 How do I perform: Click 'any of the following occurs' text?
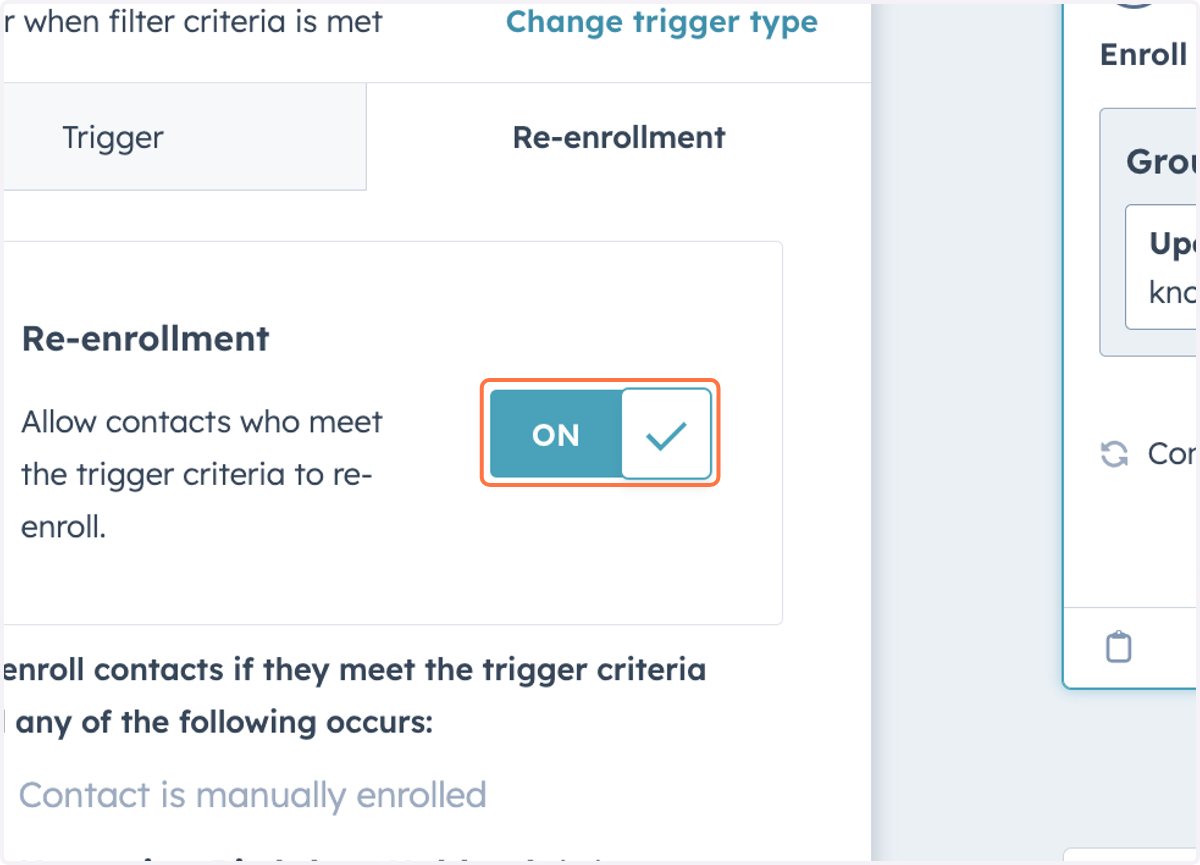pos(224,721)
